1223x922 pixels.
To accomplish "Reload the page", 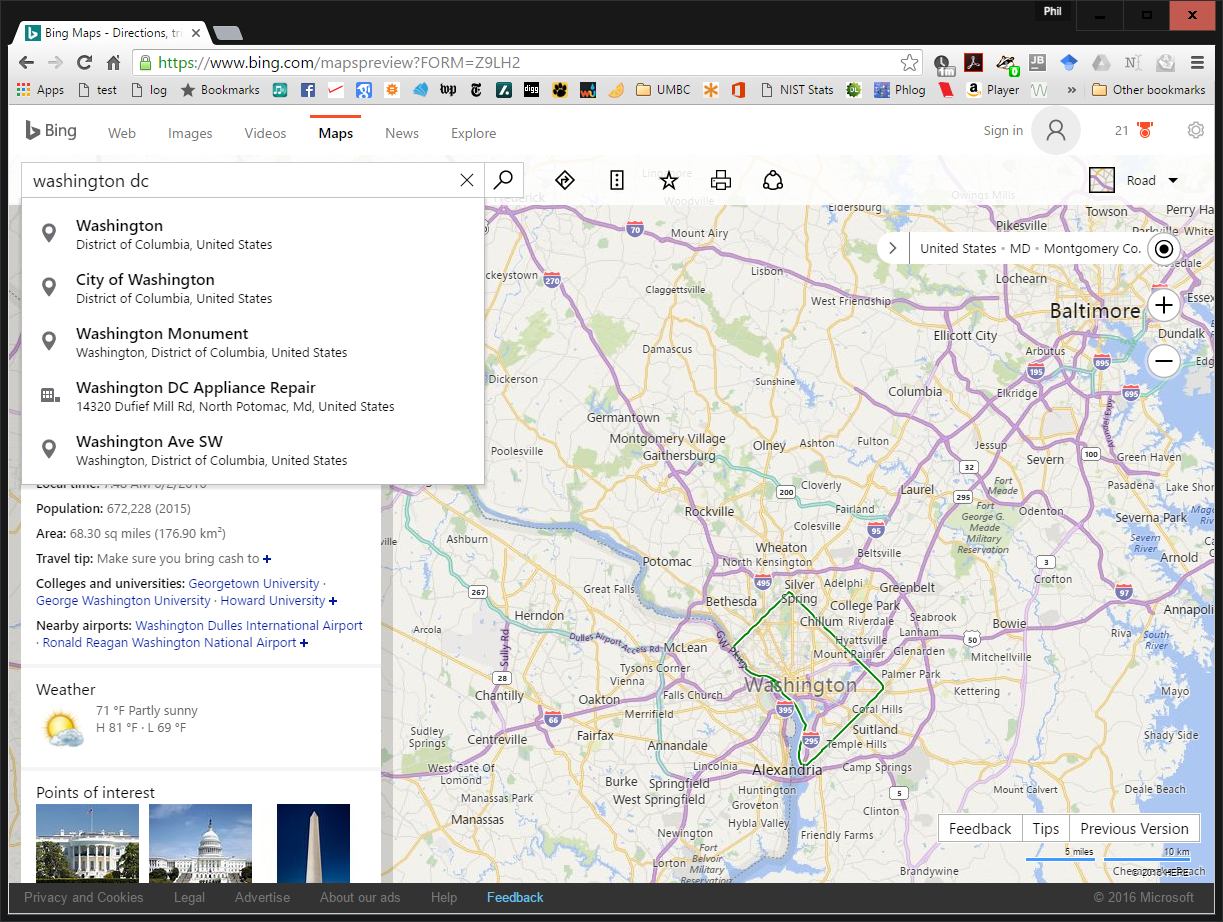I will tap(85, 62).
